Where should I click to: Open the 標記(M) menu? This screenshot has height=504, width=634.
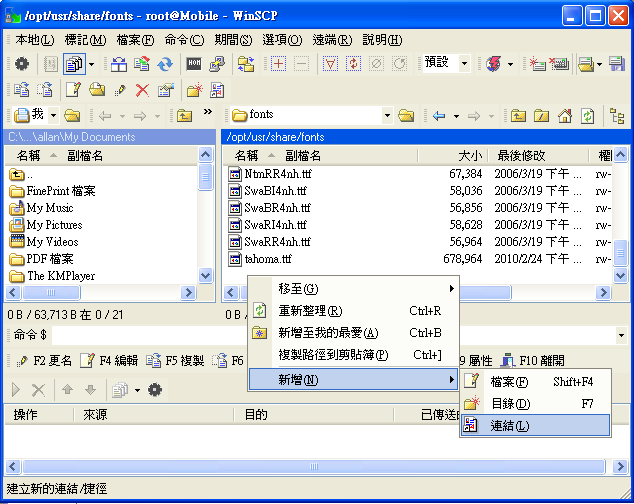pos(85,40)
